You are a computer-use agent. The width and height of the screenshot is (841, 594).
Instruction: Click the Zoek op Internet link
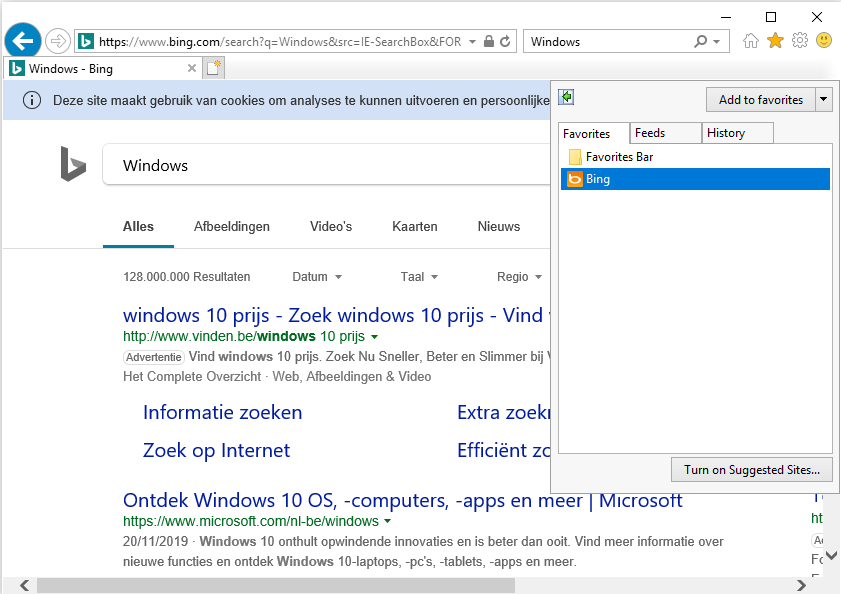click(216, 450)
